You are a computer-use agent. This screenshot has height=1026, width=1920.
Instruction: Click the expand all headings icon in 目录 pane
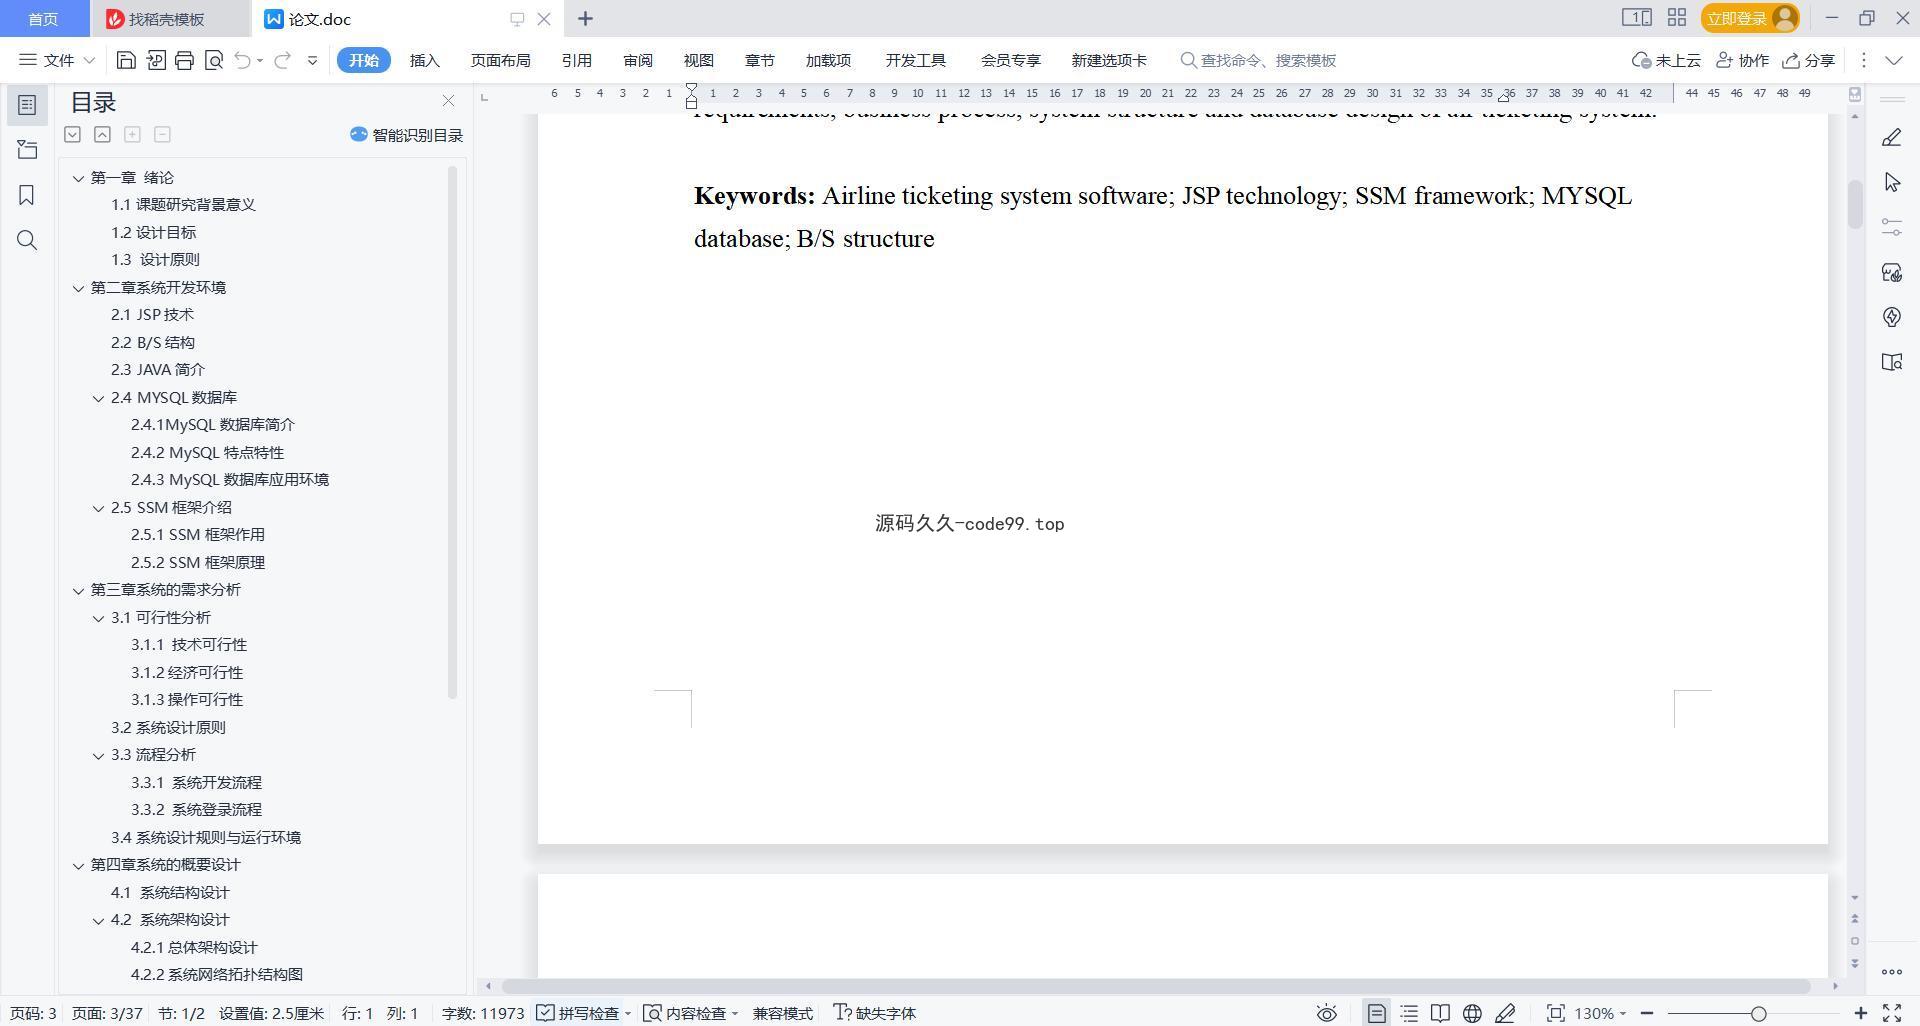[x=72, y=134]
